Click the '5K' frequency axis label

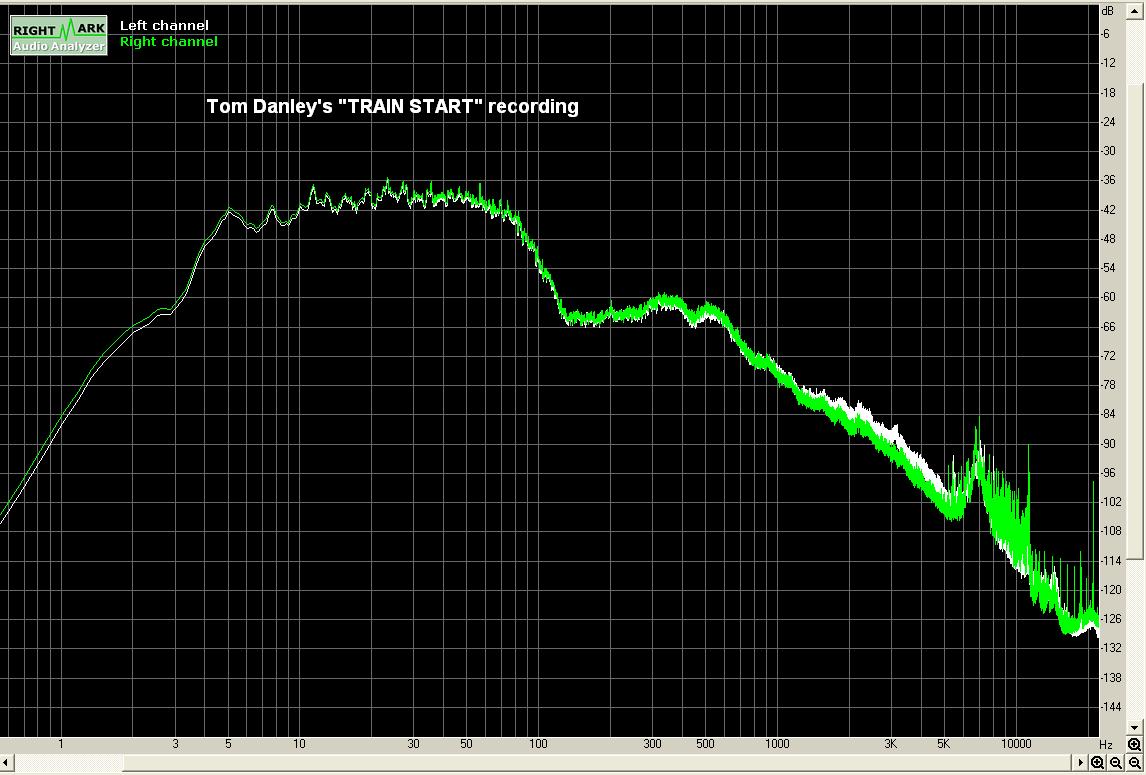(944, 744)
